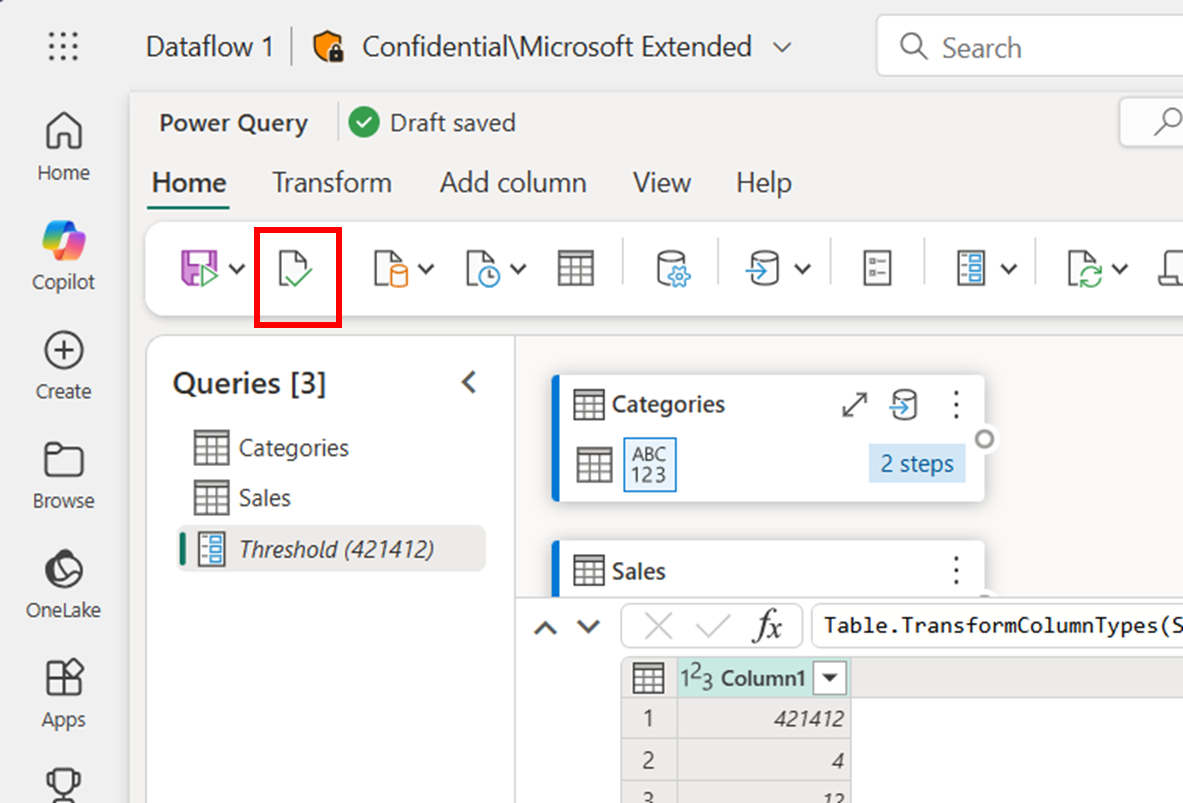Screen dimensions: 1183x803
Task: Open the Add column ribbon tab
Action: pyautogui.click(x=513, y=183)
